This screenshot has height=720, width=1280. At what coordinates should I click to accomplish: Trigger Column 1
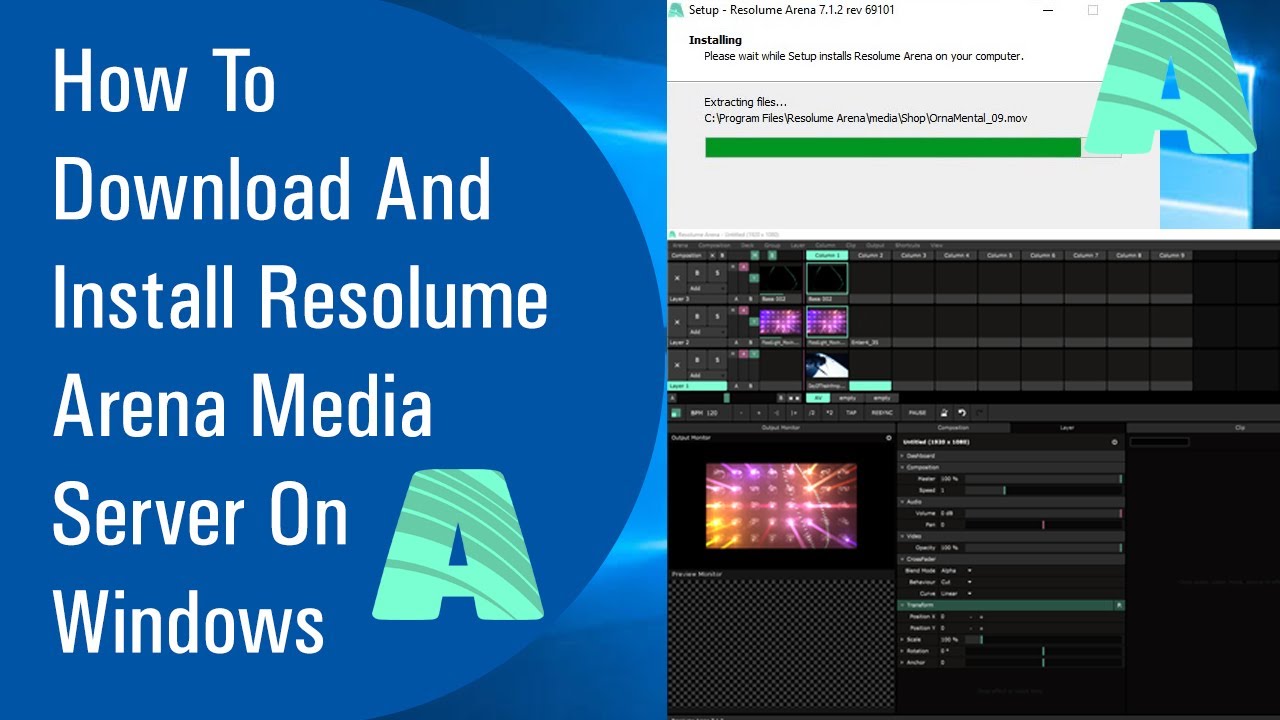coord(827,256)
